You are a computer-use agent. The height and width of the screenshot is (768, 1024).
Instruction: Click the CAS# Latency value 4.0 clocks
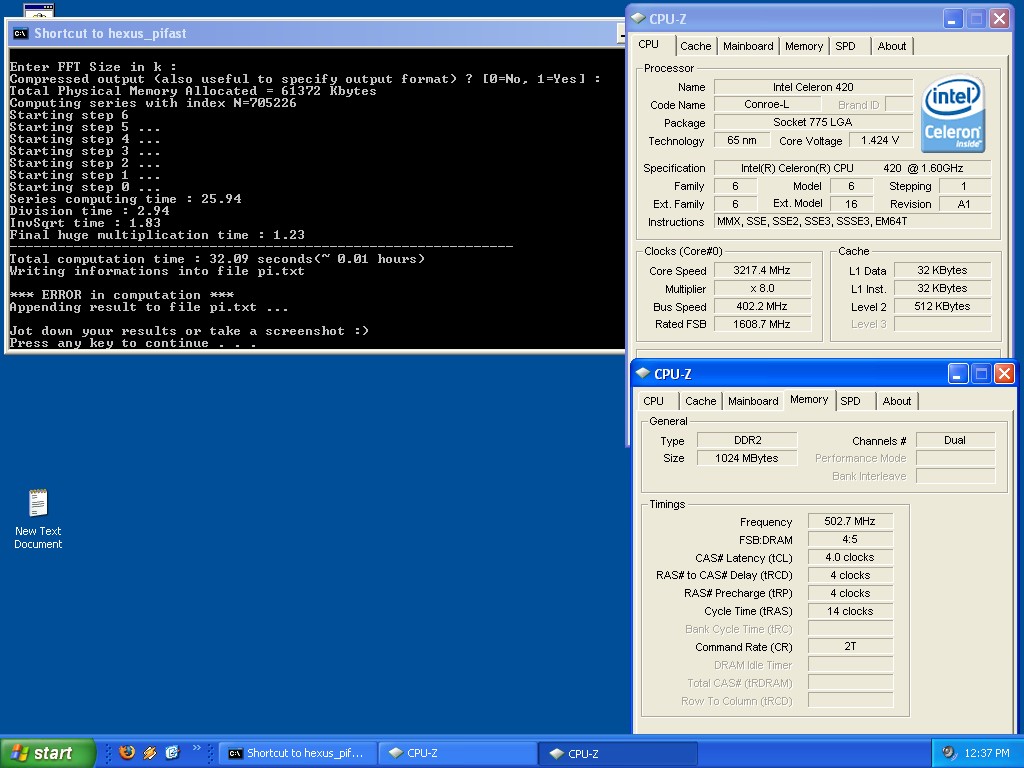point(850,557)
